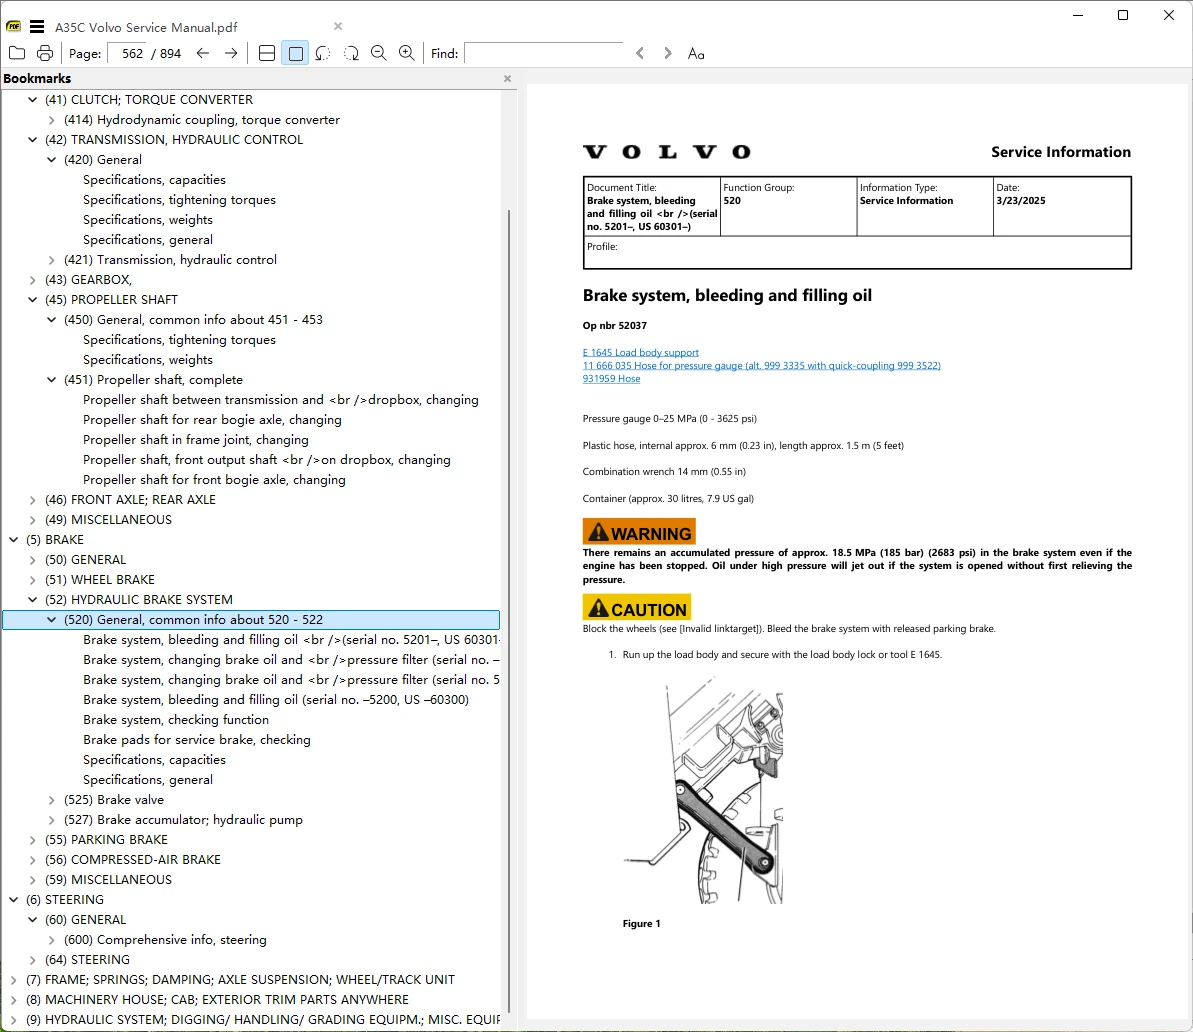The image size is (1193, 1032).
Task: Select the A35C Volvo Service Manual.pdf tab
Action: coord(146,27)
